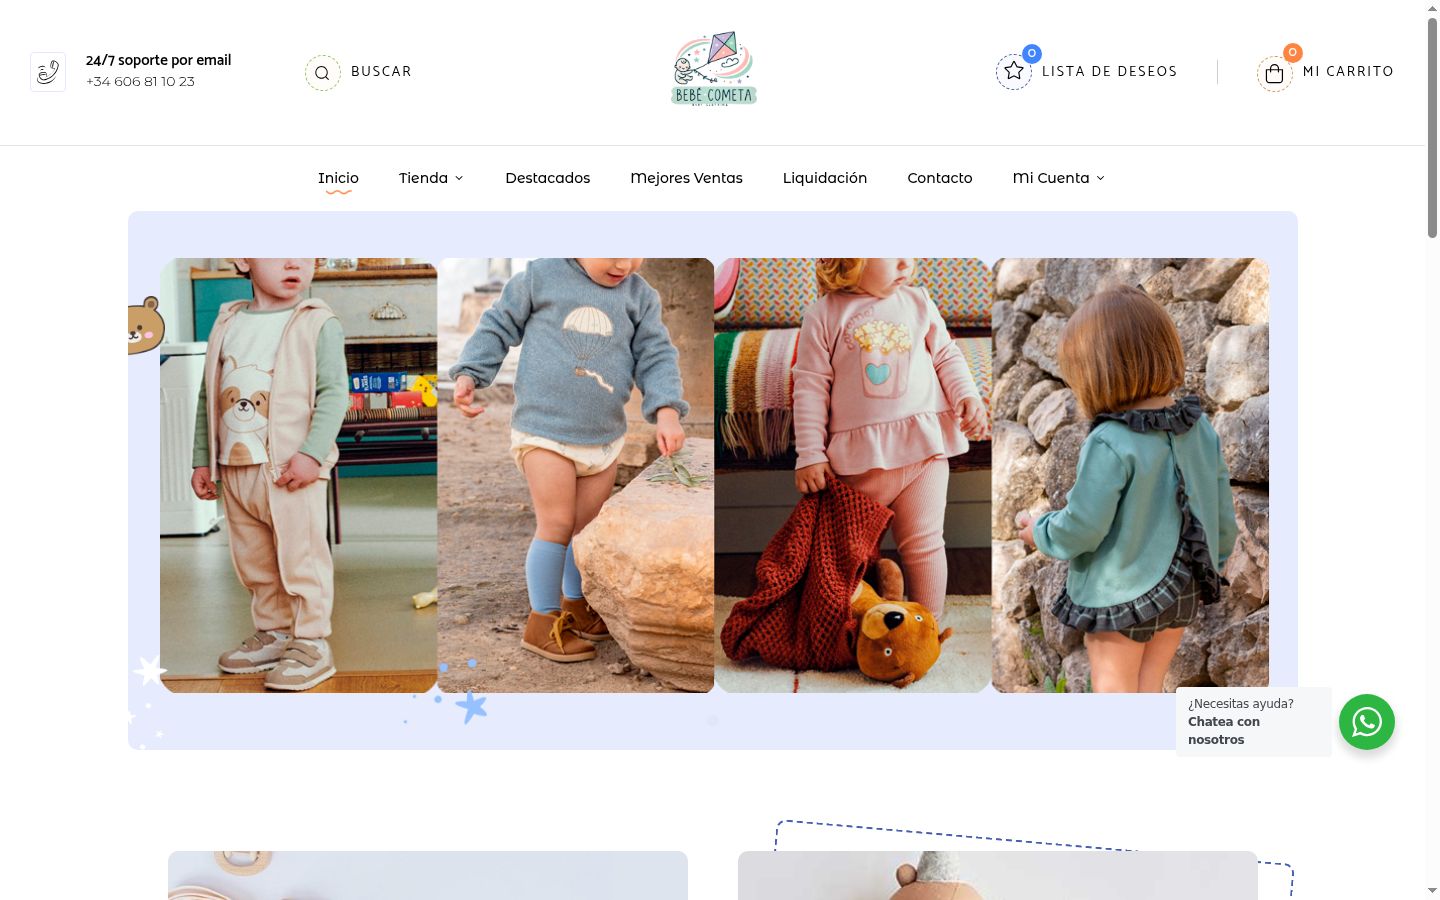The width and height of the screenshot is (1440, 900).
Task: Click the green WhatsApp chat button
Action: coord(1367,722)
